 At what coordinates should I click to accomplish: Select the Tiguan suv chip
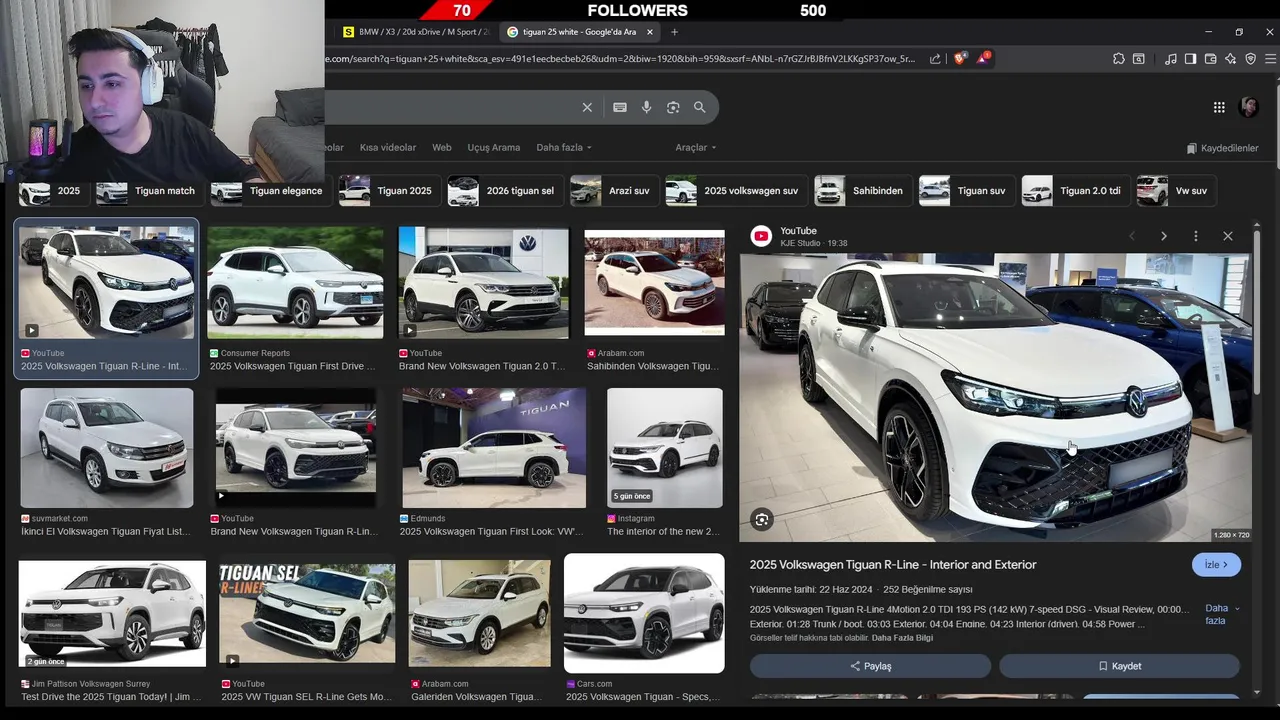(965, 191)
